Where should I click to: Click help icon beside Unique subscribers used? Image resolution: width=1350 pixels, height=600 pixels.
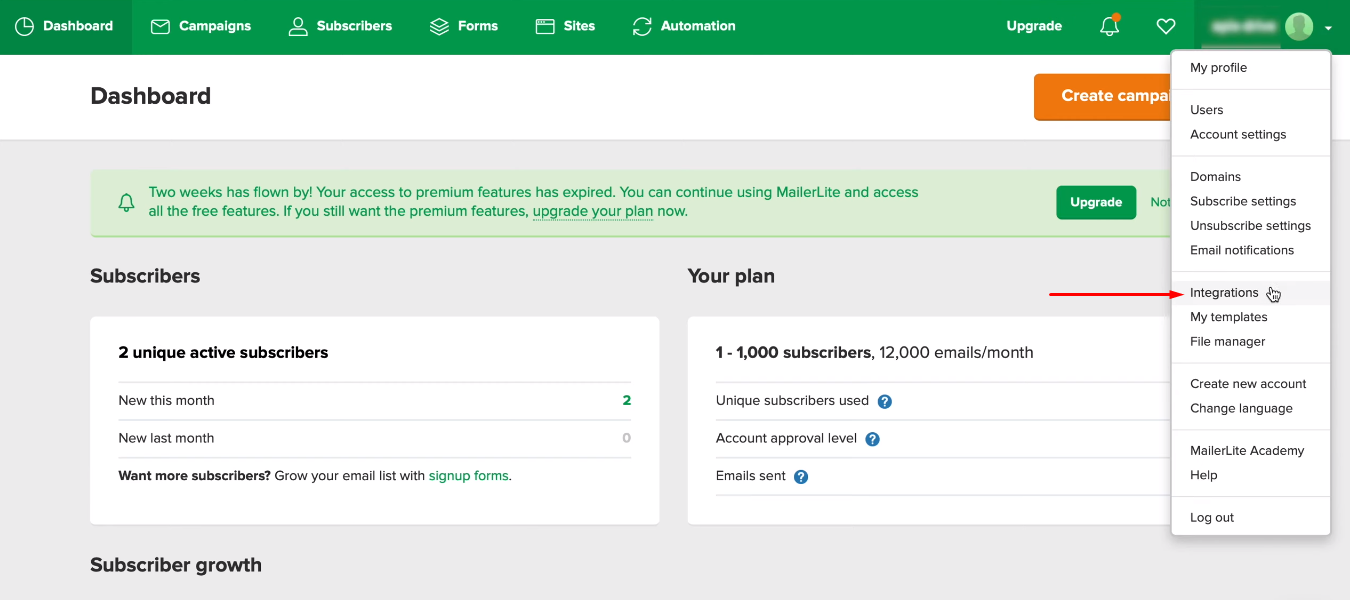click(x=884, y=401)
